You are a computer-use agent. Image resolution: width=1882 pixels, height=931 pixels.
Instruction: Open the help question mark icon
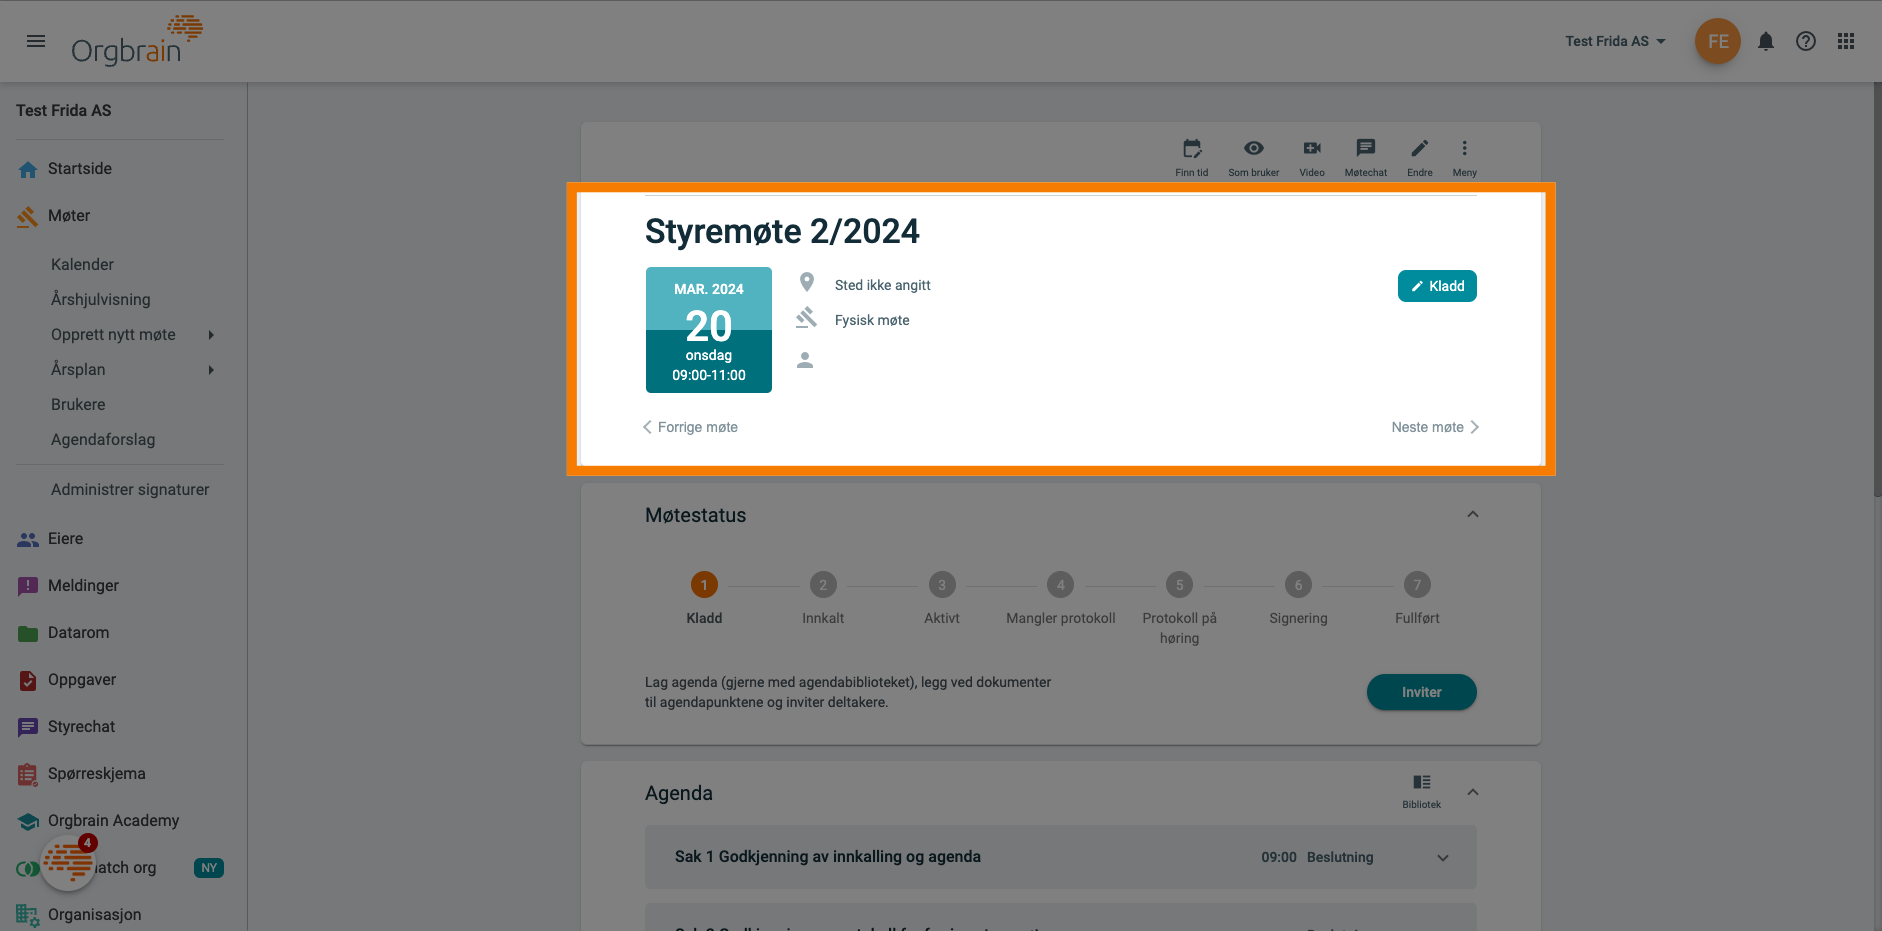[1806, 41]
